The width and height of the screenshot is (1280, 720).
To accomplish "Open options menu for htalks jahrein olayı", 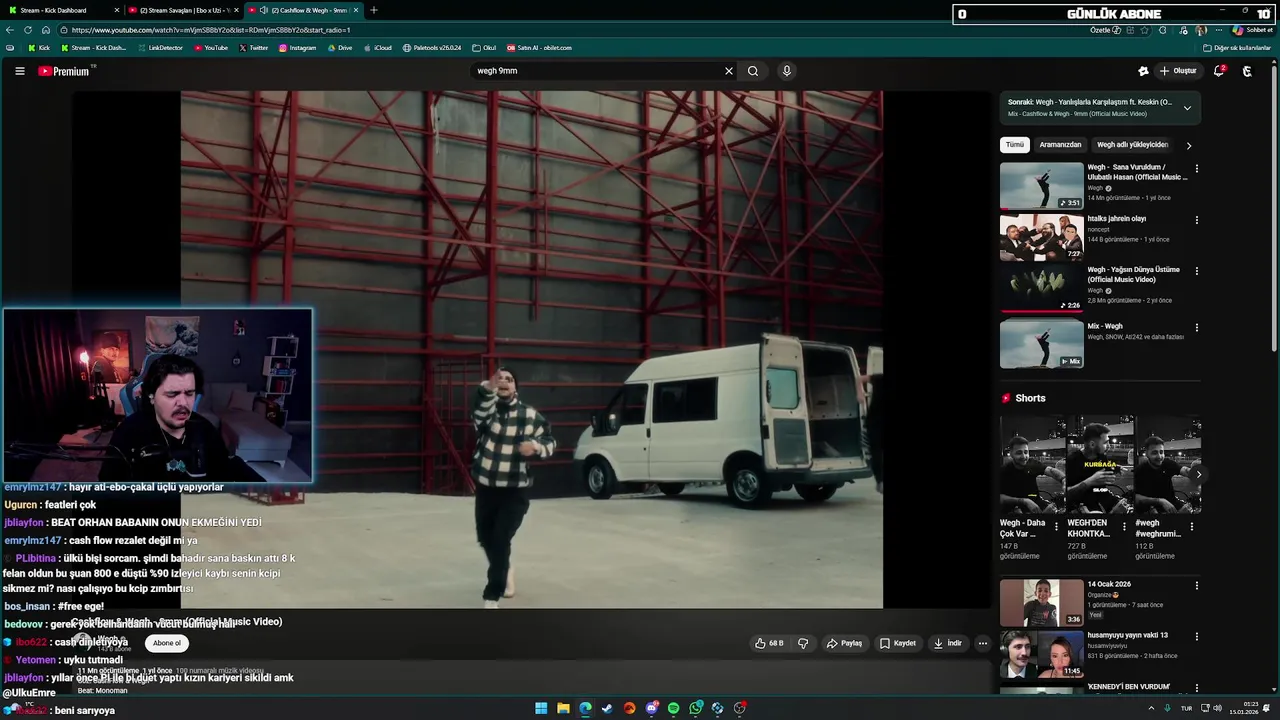I will tap(1196, 220).
